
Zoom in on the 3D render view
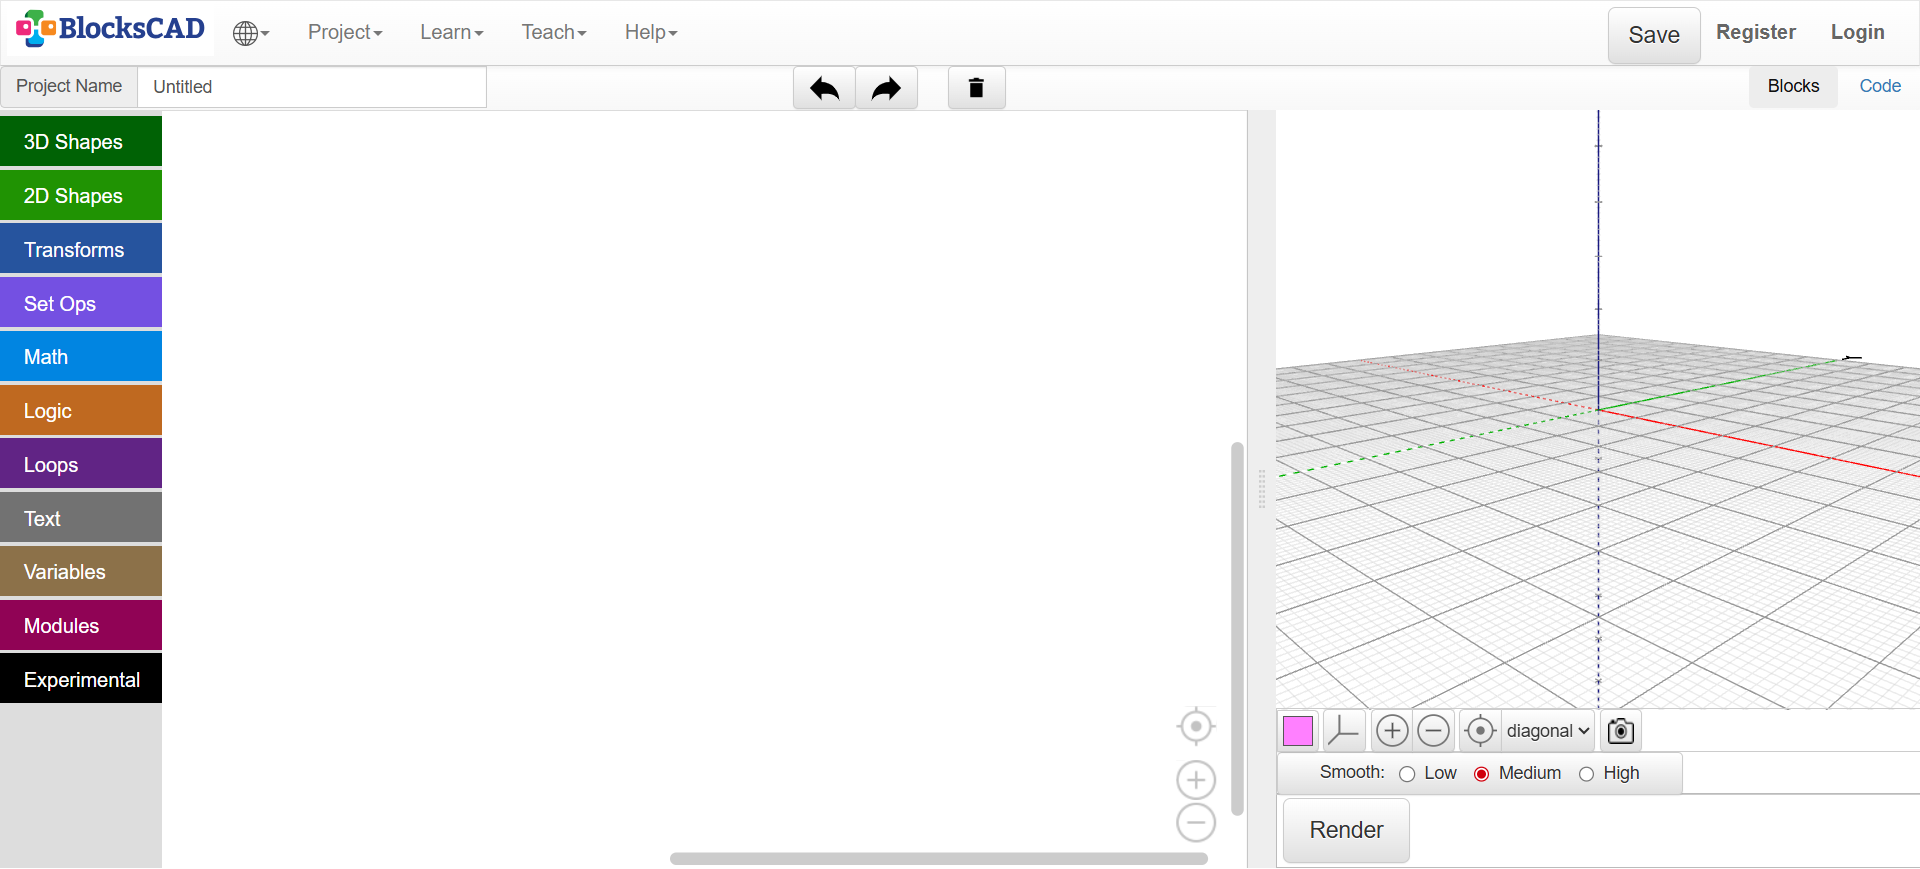click(1391, 731)
